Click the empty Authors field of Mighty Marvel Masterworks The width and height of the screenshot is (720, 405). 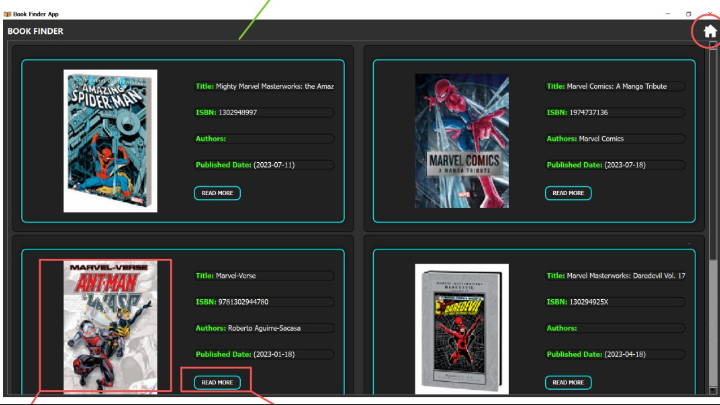pyautogui.click(x=264, y=139)
